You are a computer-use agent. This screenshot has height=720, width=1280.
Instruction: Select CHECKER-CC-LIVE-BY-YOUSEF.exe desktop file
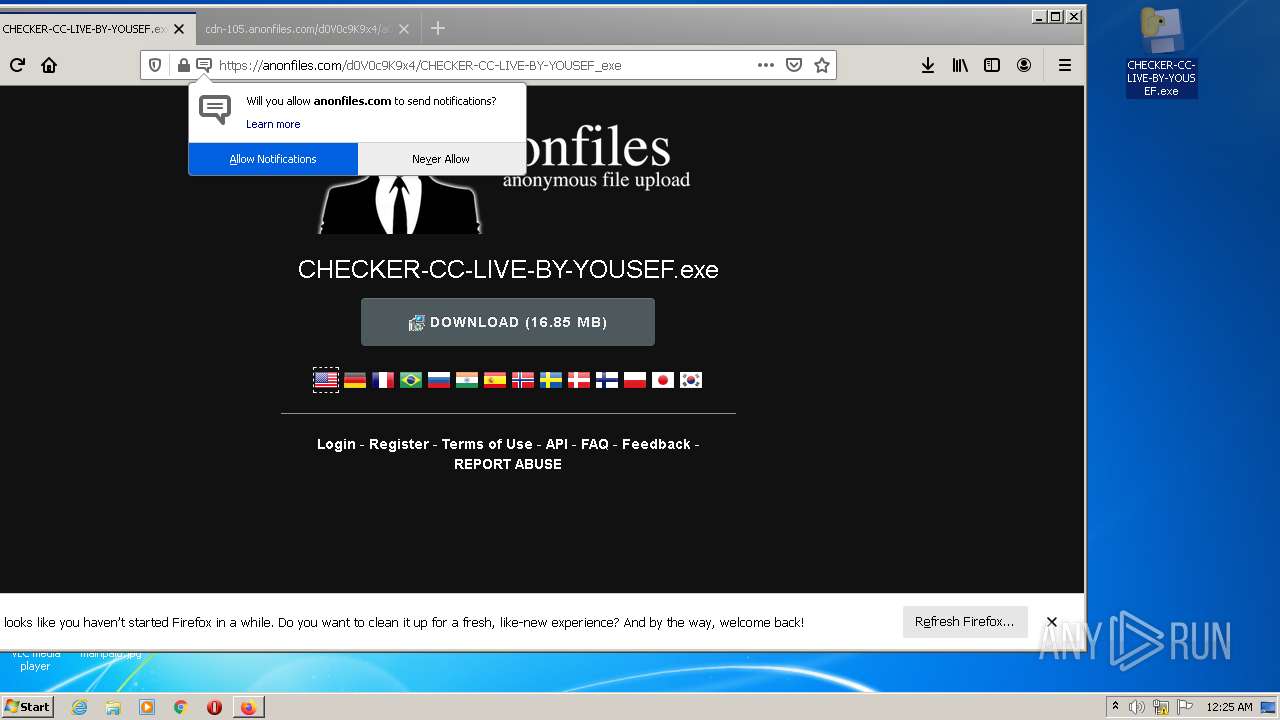[x=1161, y=53]
